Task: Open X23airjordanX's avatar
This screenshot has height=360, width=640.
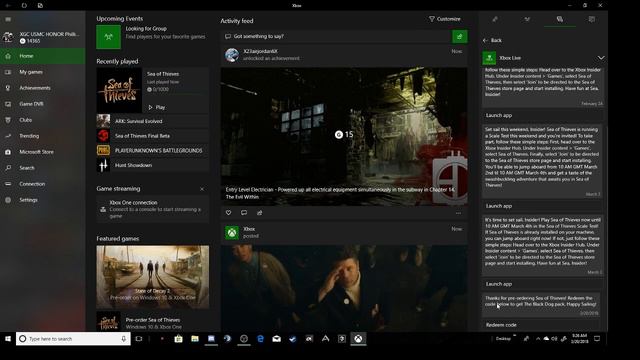Action: pyautogui.click(x=232, y=55)
